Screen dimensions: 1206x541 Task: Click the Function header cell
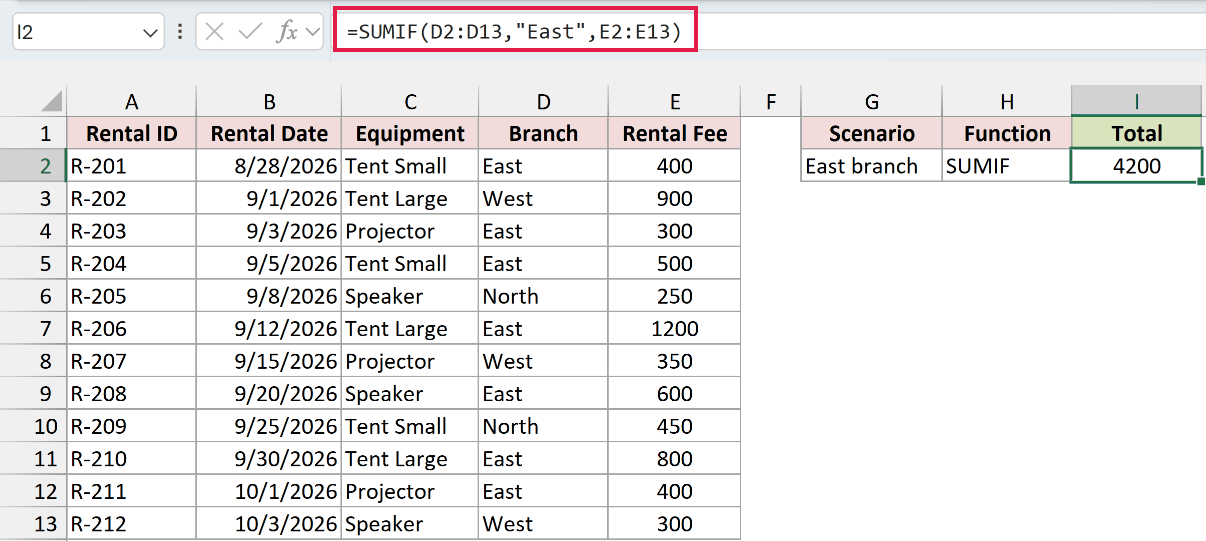(1007, 133)
